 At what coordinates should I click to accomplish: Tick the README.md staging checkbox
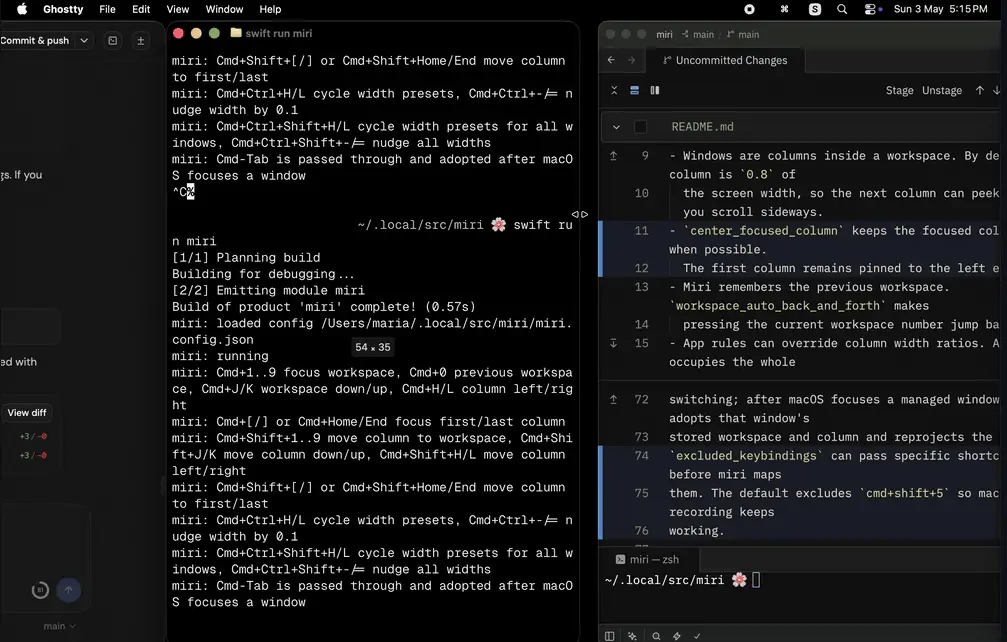pos(640,127)
